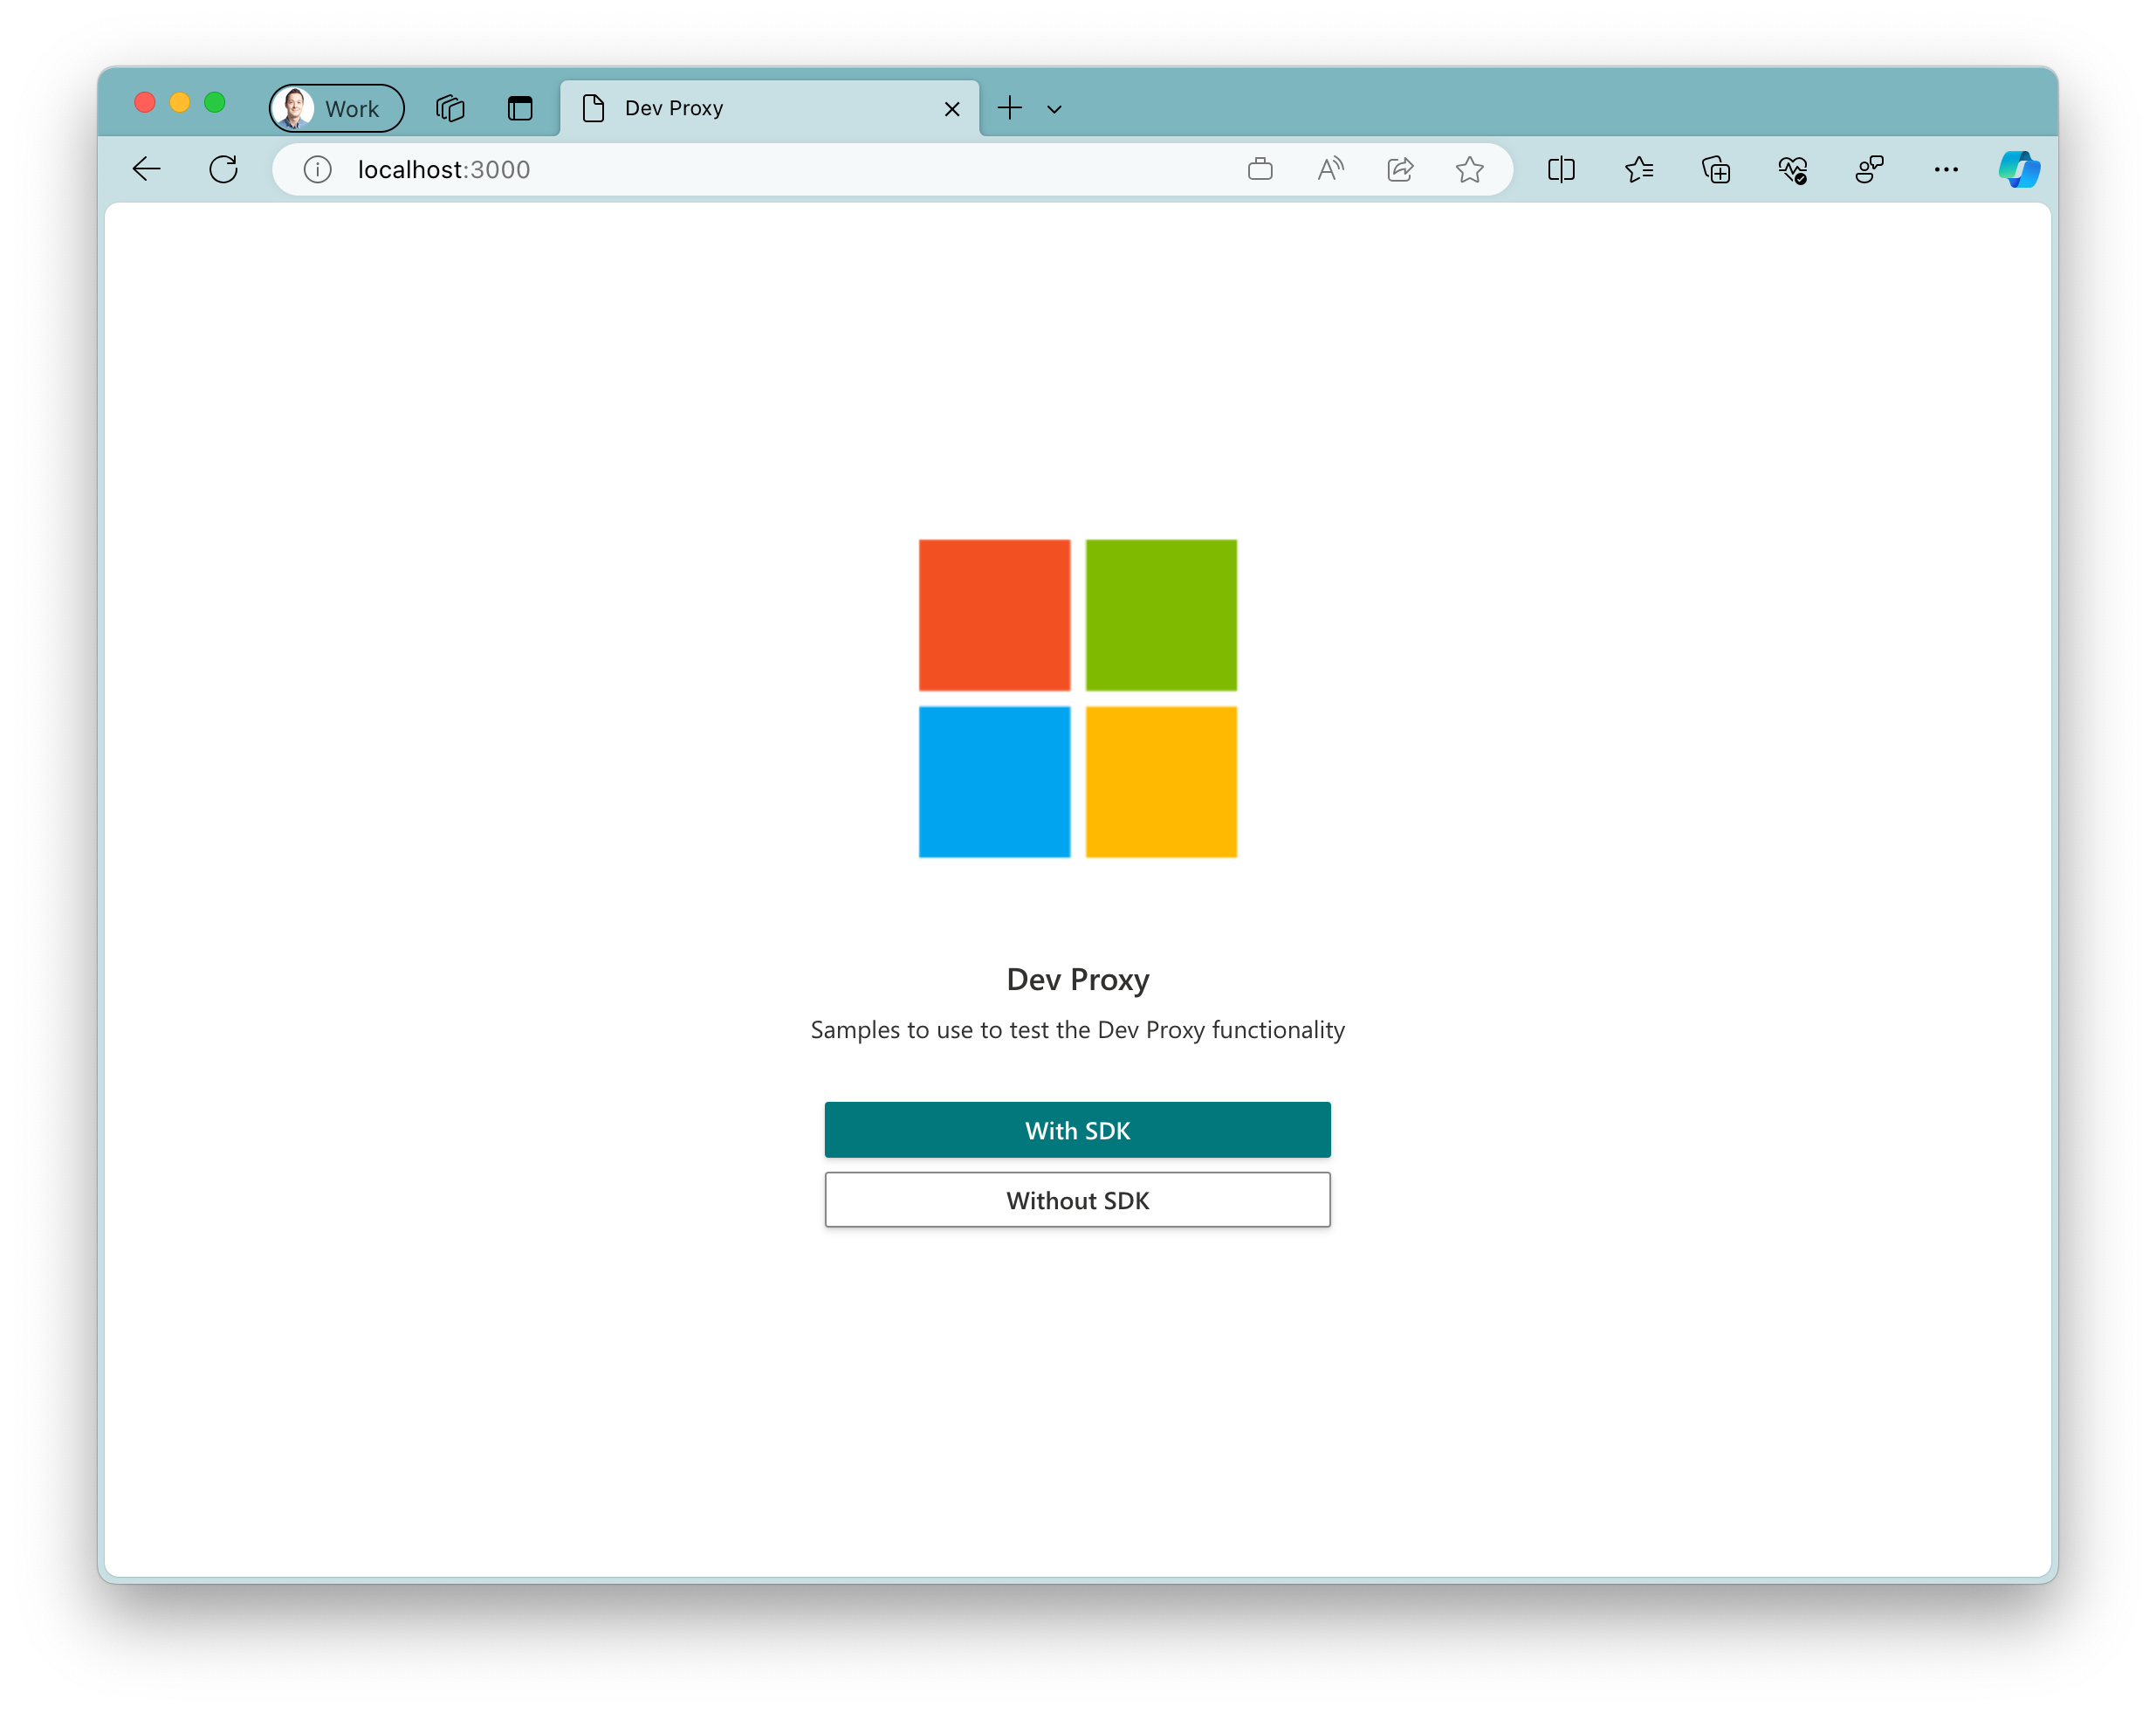The height and width of the screenshot is (1713, 2156).
Task: Open the browser settings menu
Action: 1946,169
